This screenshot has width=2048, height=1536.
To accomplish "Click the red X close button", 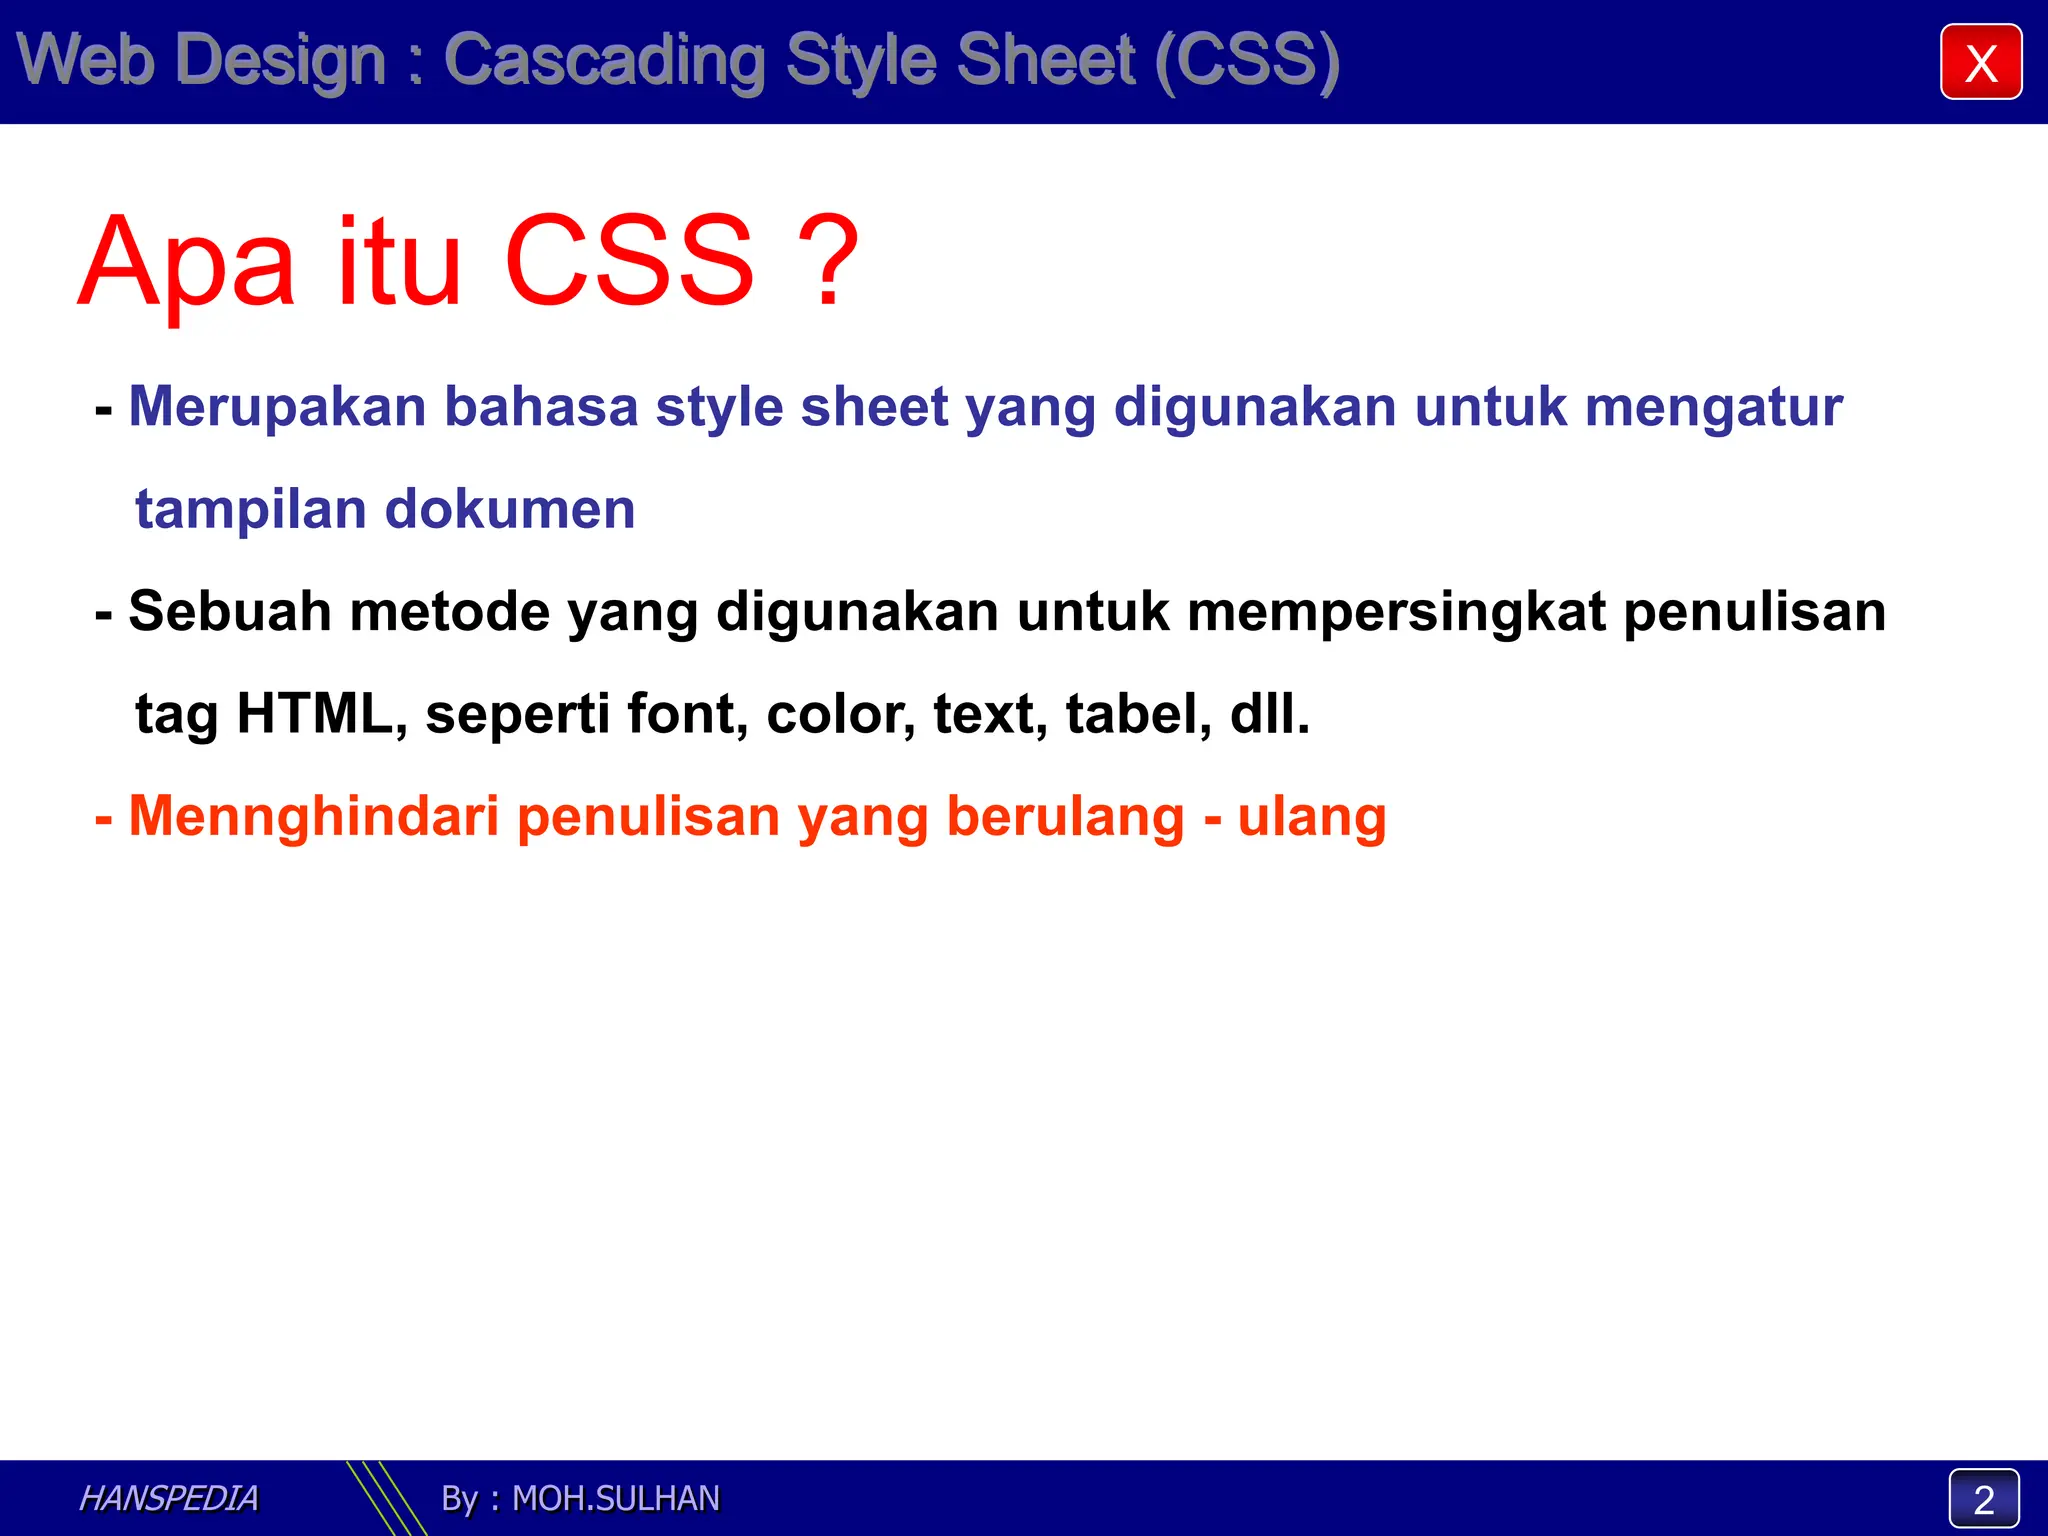I will pyautogui.click(x=1980, y=62).
